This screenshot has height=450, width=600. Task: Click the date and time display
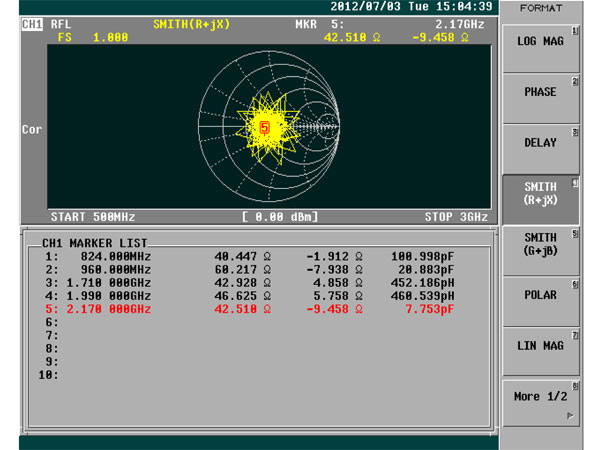[x=411, y=7]
